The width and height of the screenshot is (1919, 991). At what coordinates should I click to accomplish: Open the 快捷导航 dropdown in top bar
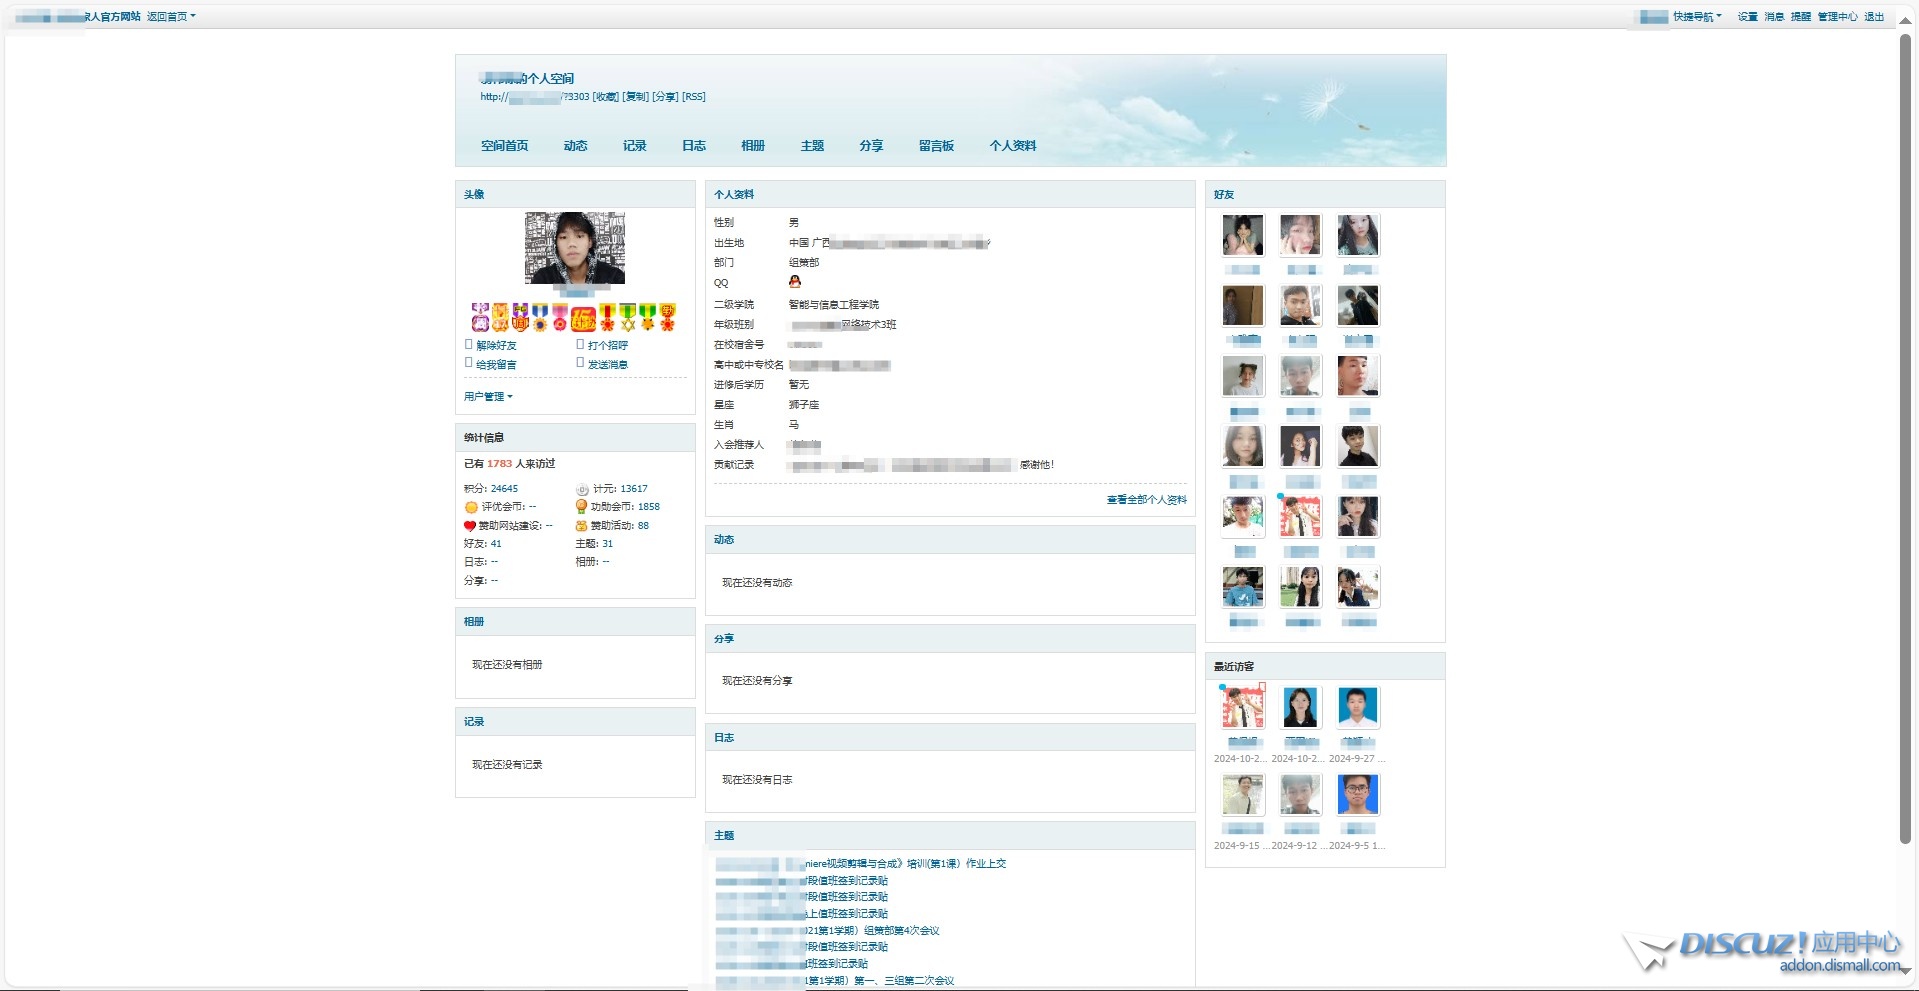click(x=1697, y=17)
